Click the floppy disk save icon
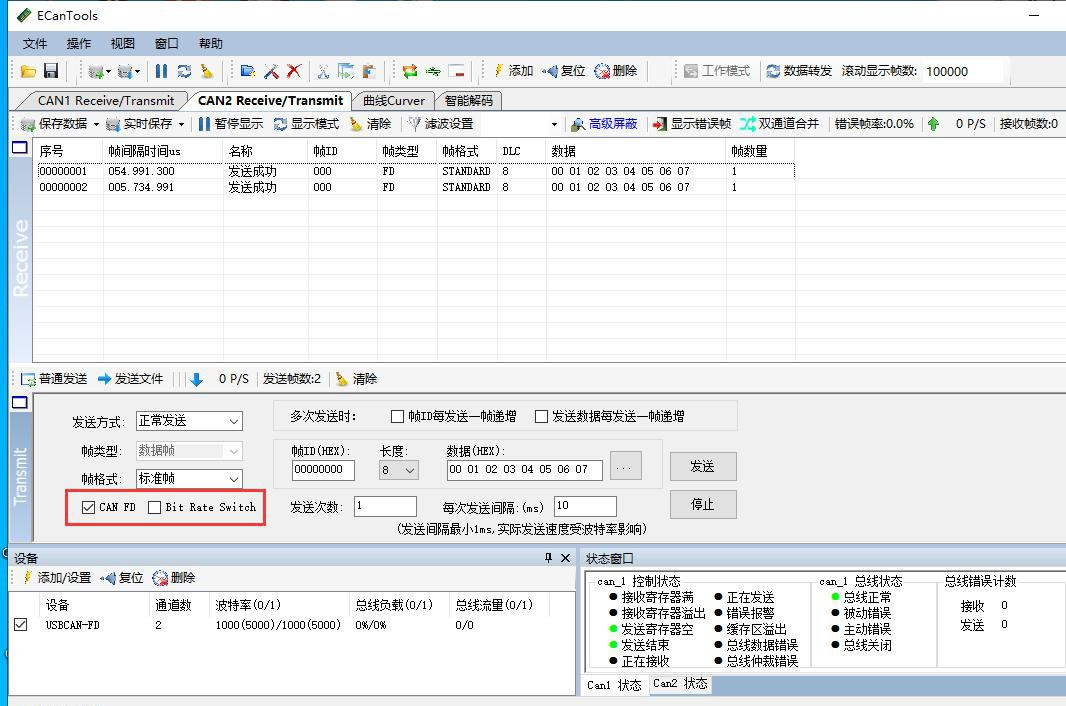Viewport: 1066px width, 706px height. point(50,71)
